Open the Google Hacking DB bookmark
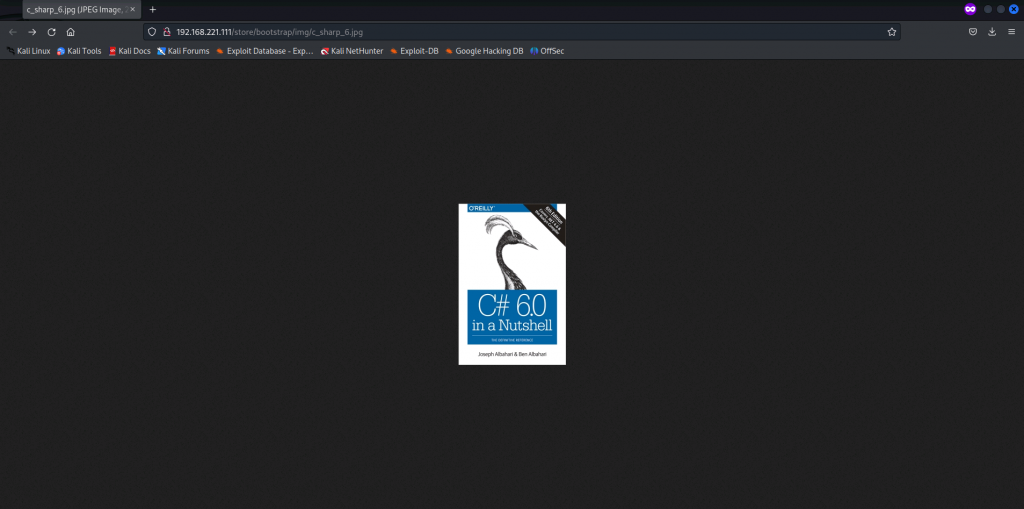The image size is (1024, 509). [484, 51]
